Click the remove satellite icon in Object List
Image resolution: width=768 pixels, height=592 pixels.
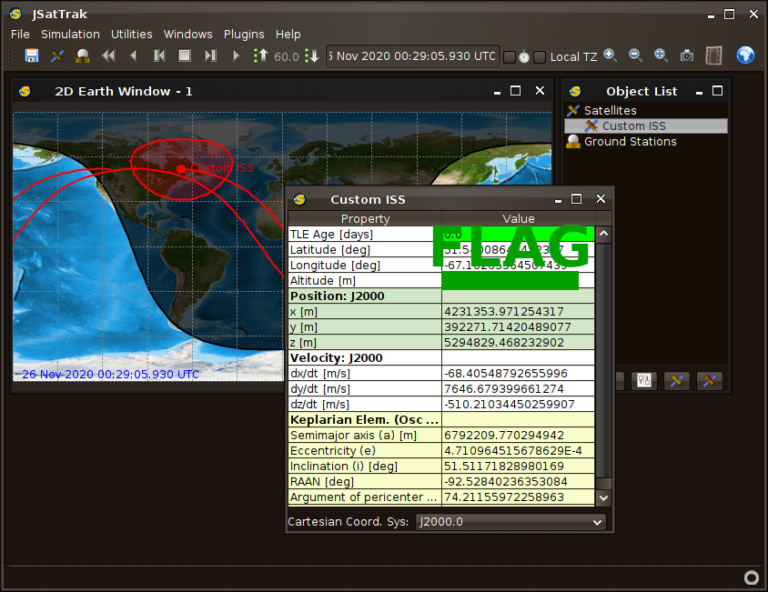[709, 381]
